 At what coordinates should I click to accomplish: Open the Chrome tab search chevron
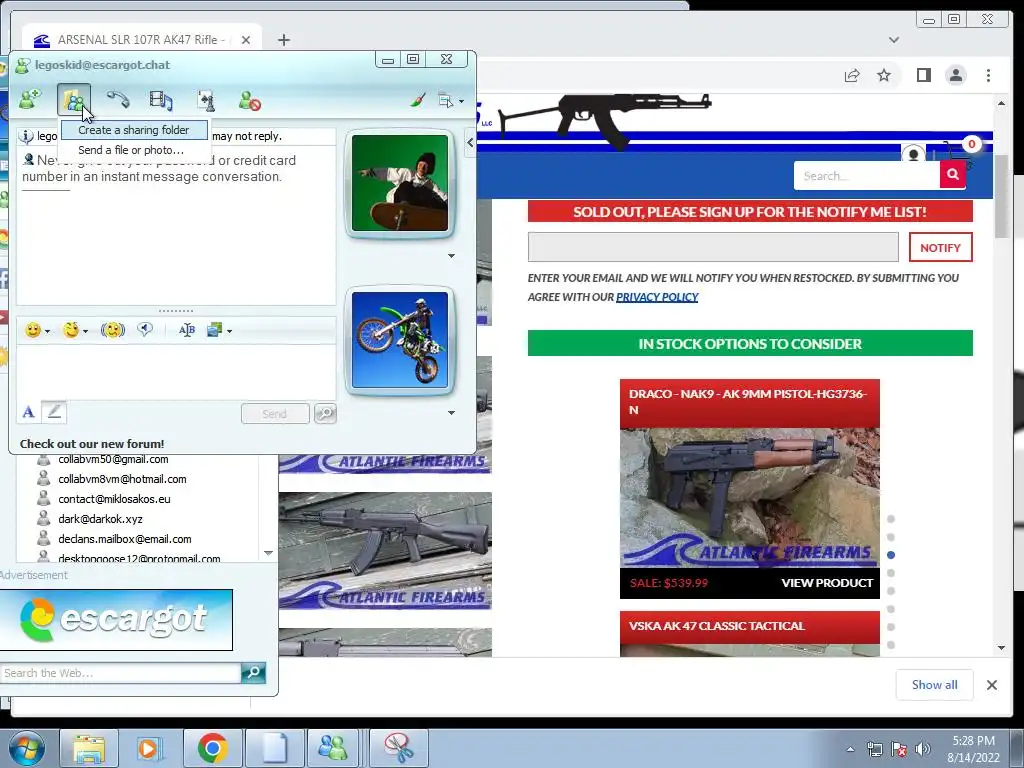point(894,40)
